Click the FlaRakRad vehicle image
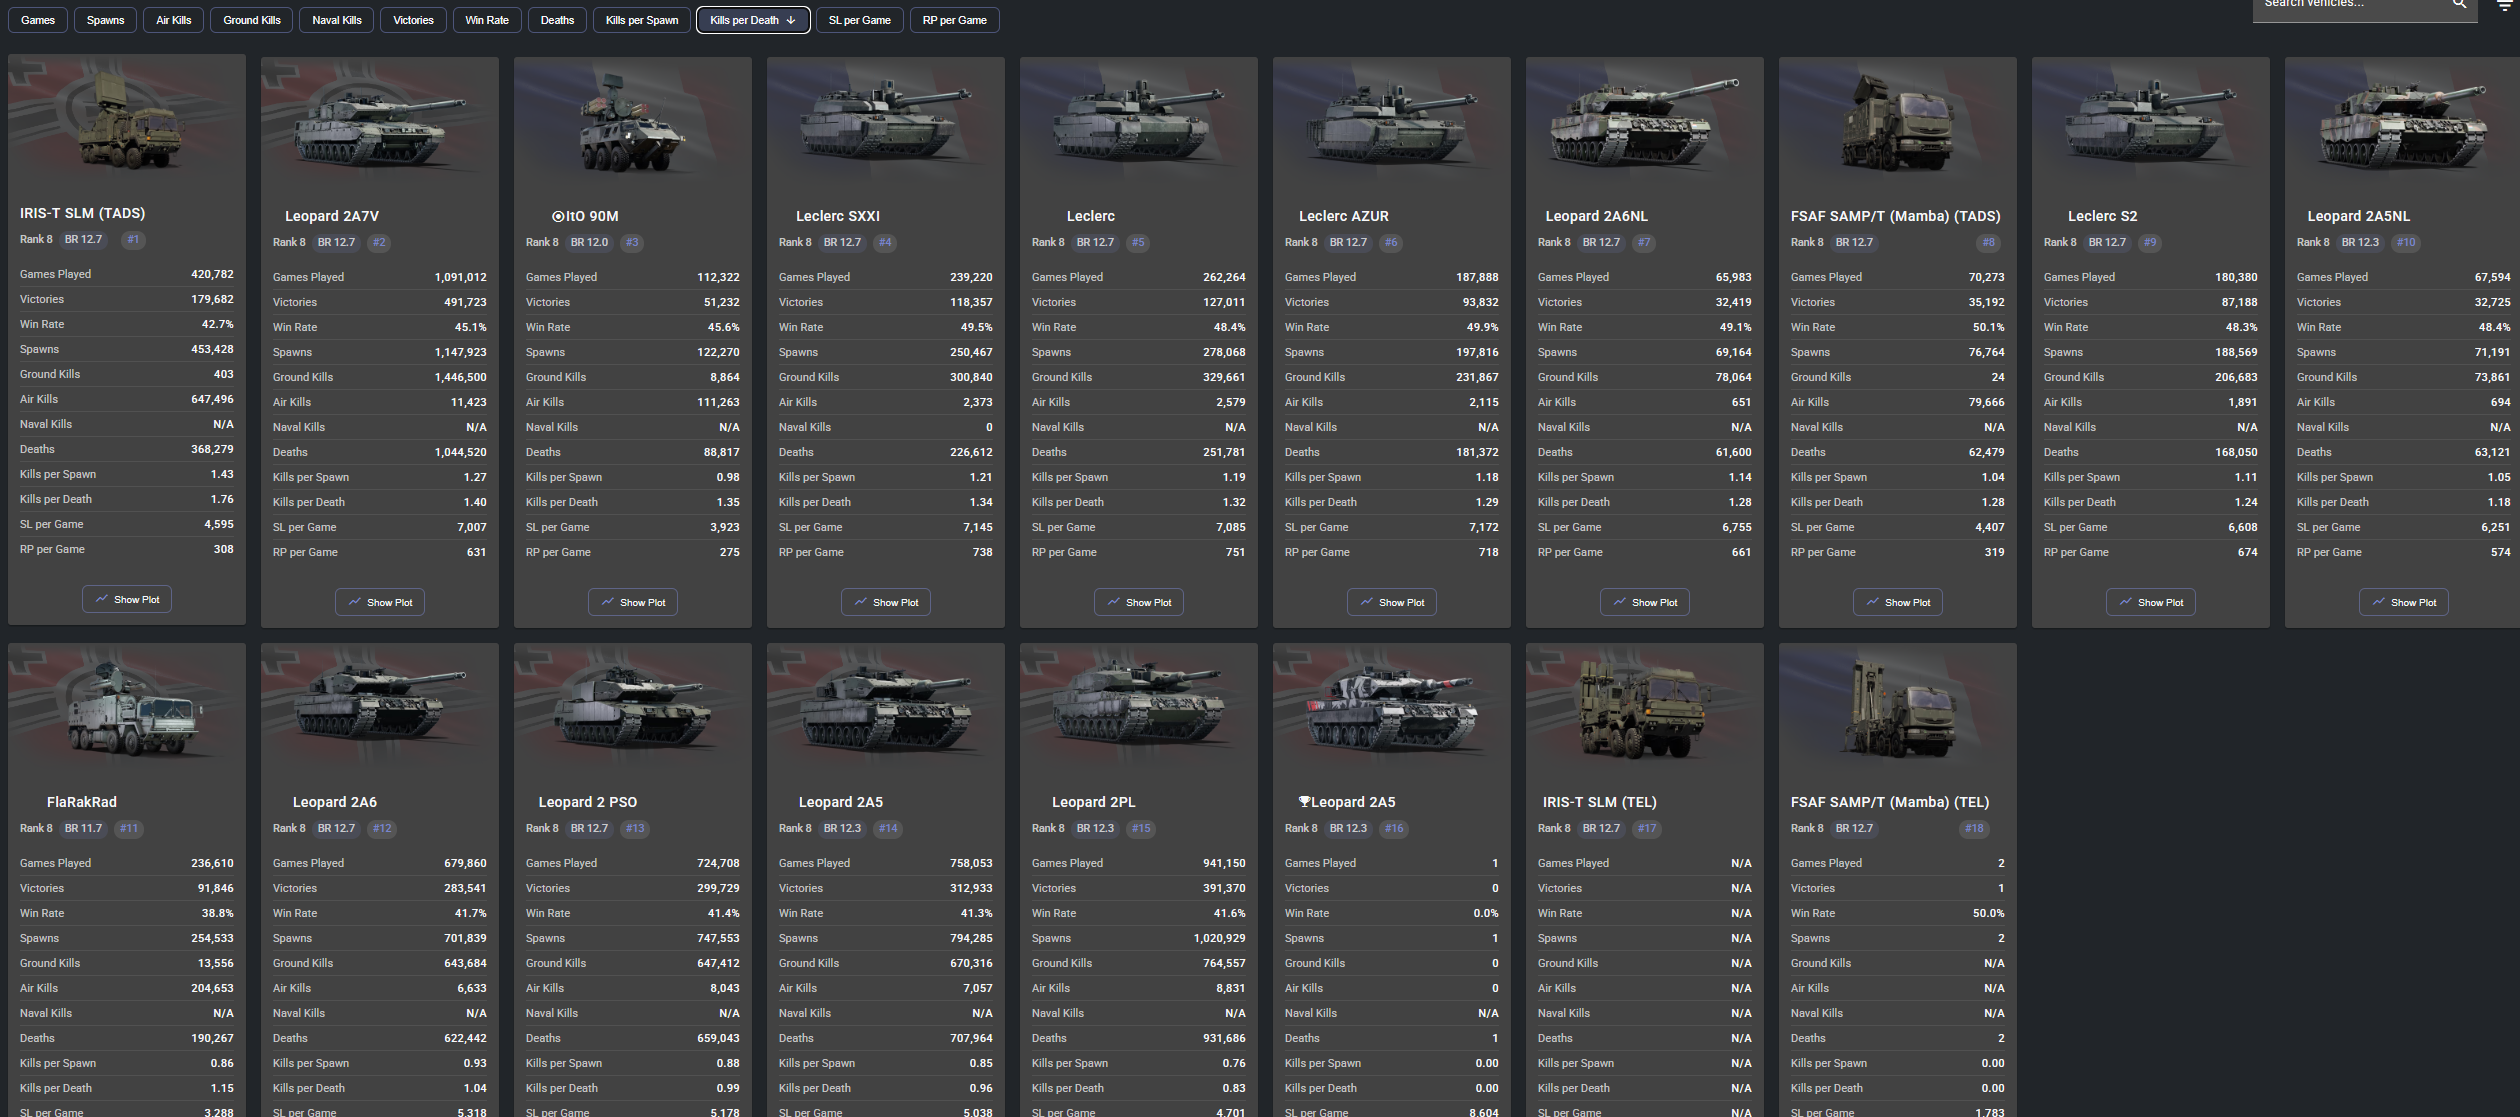Screen dimensions: 2520x1117 127,712
